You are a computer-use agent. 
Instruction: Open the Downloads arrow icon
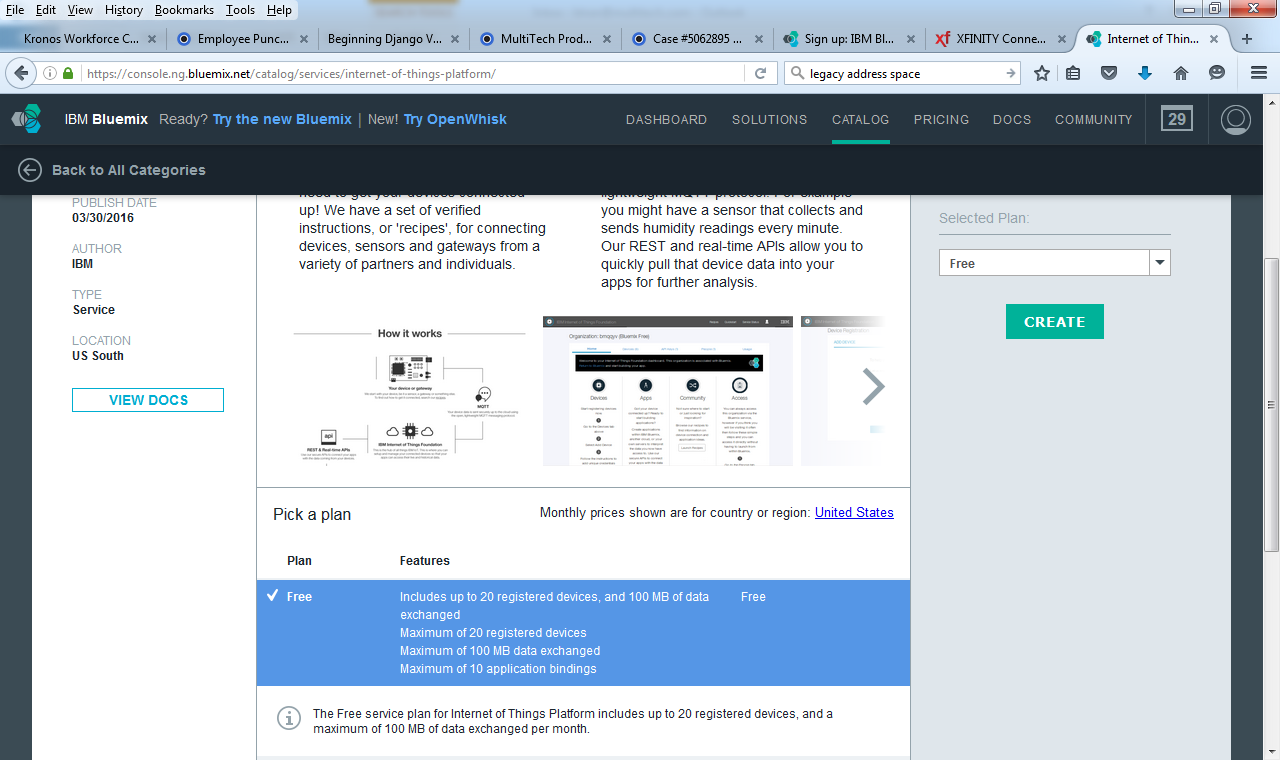1145,73
